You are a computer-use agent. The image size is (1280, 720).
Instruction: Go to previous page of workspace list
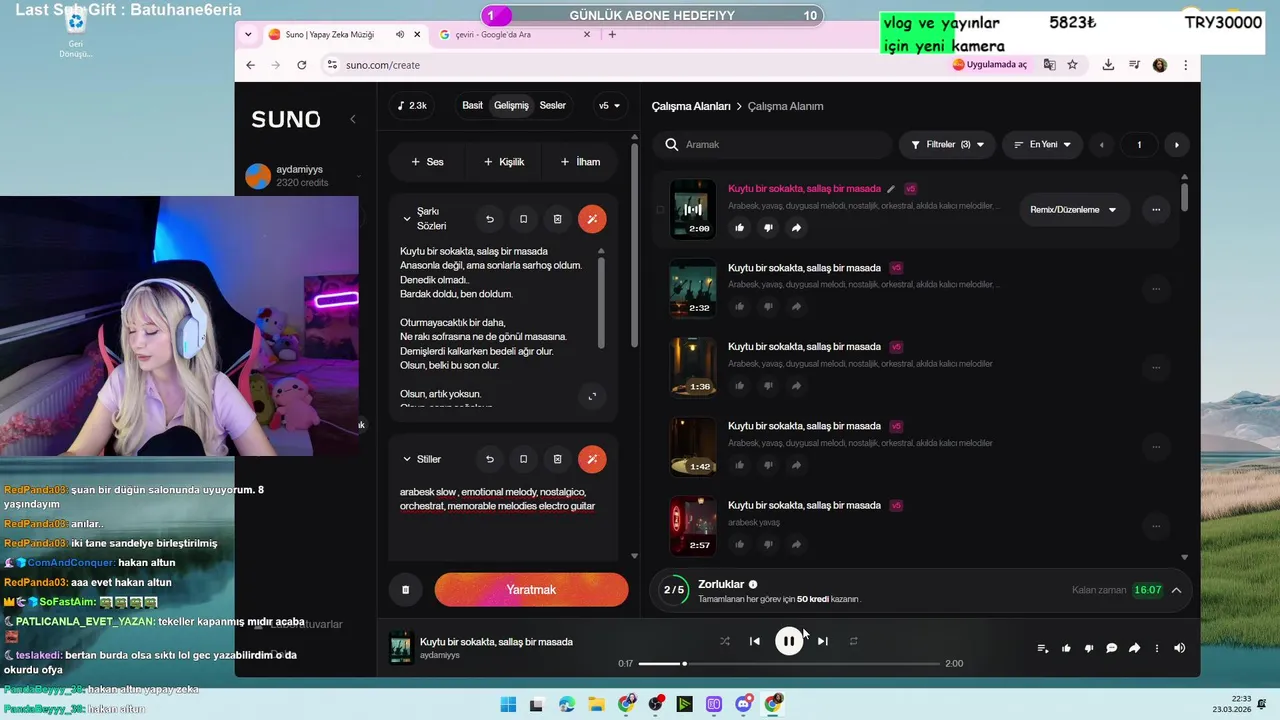(x=1102, y=145)
